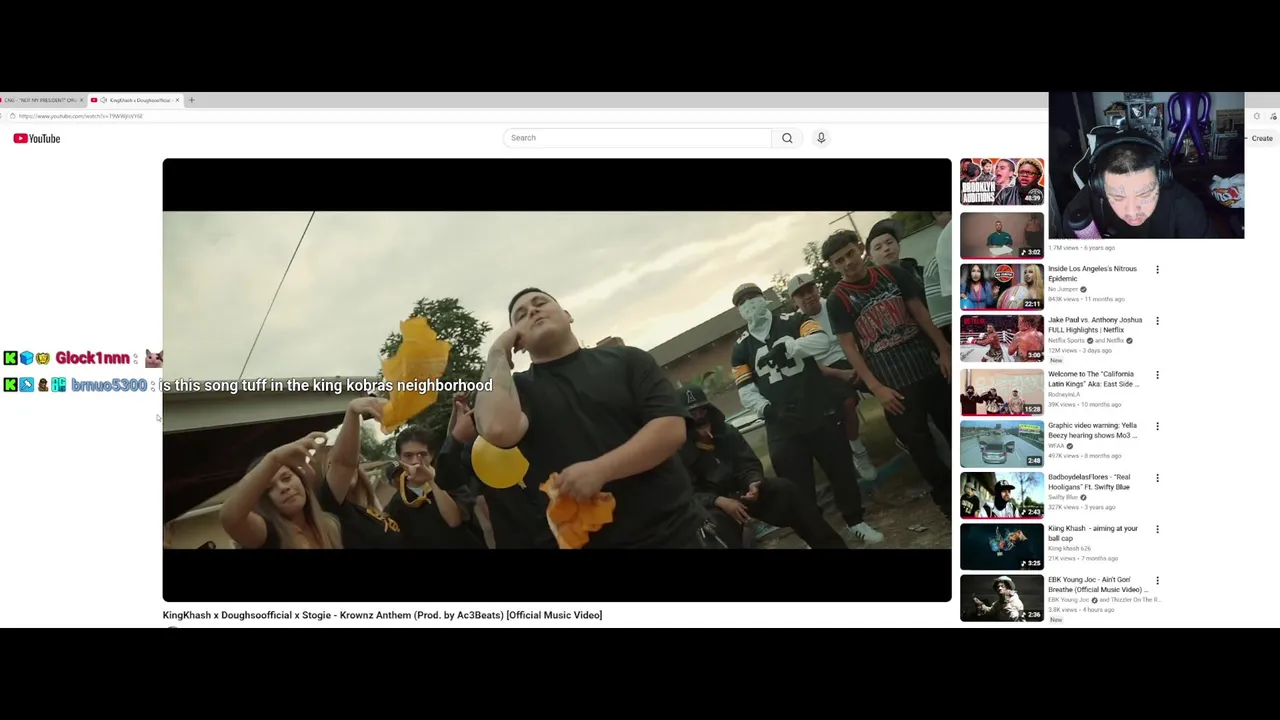Click the Create button
This screenshot has height=720, width=1280.
(1262, 138)
